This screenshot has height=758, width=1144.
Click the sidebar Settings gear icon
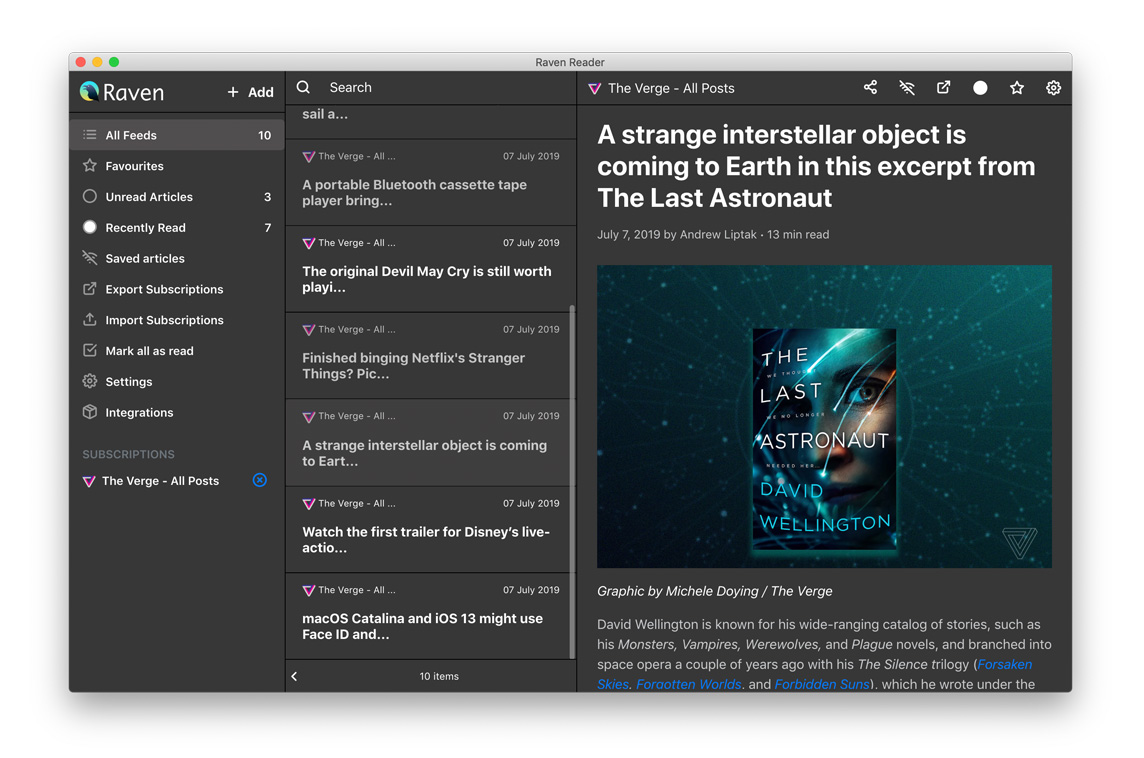click(90, 381)
